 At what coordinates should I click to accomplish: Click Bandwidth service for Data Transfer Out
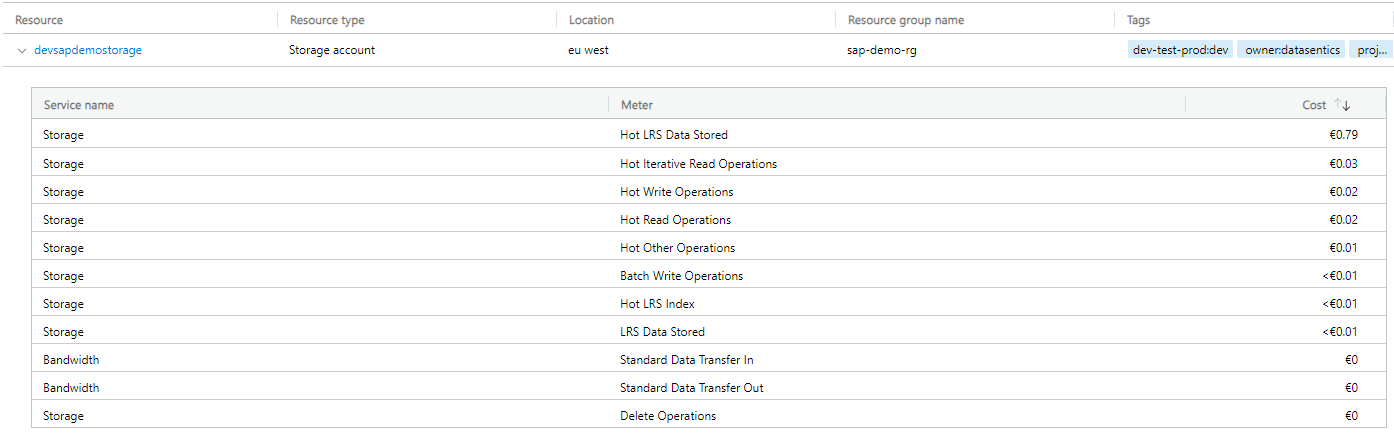(71, 387)
